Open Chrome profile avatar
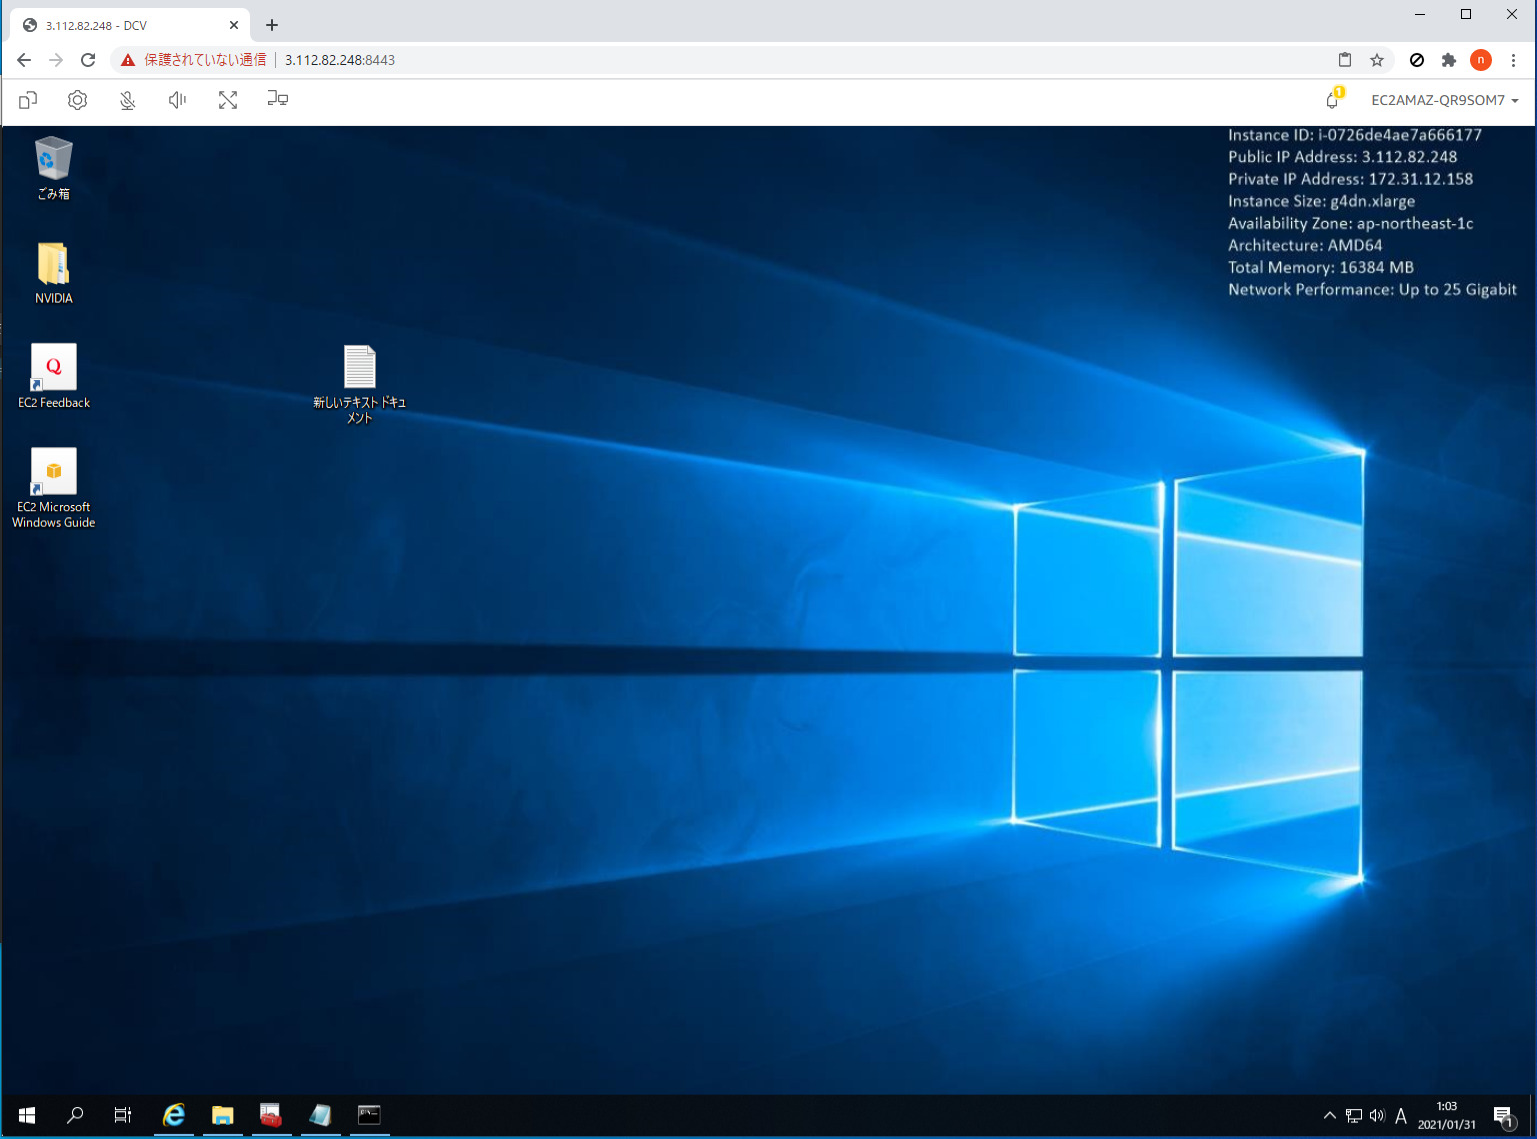The height and width of the screenshot is (1139, 1537). tap(1481, 60)
